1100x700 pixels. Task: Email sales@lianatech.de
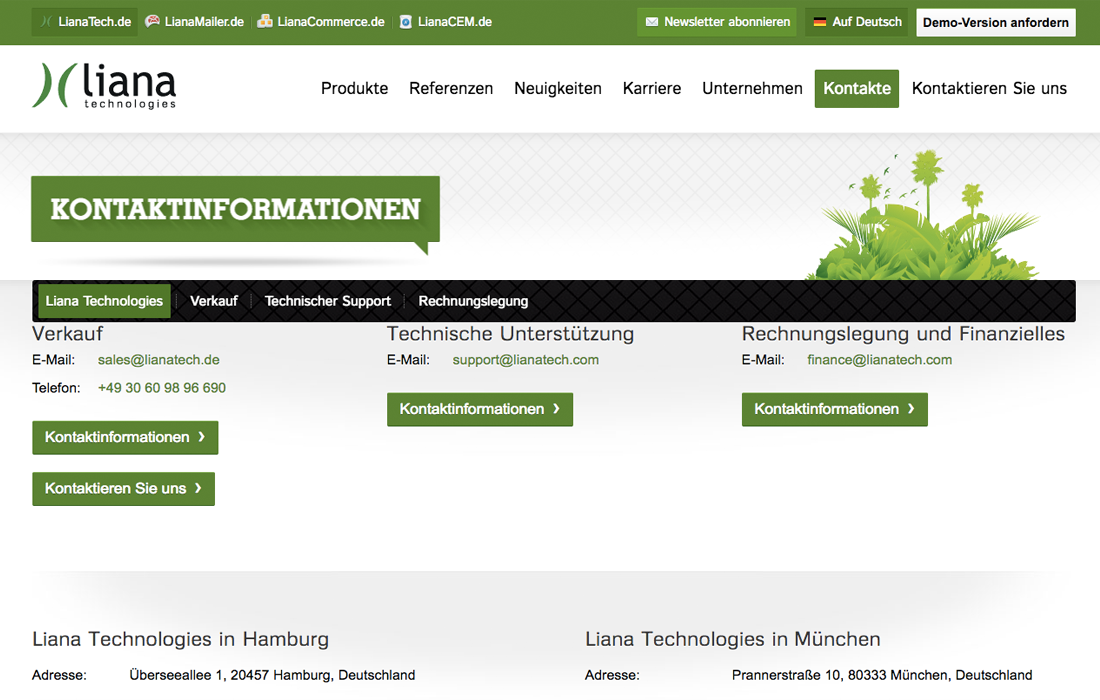(x=159, y=360)
